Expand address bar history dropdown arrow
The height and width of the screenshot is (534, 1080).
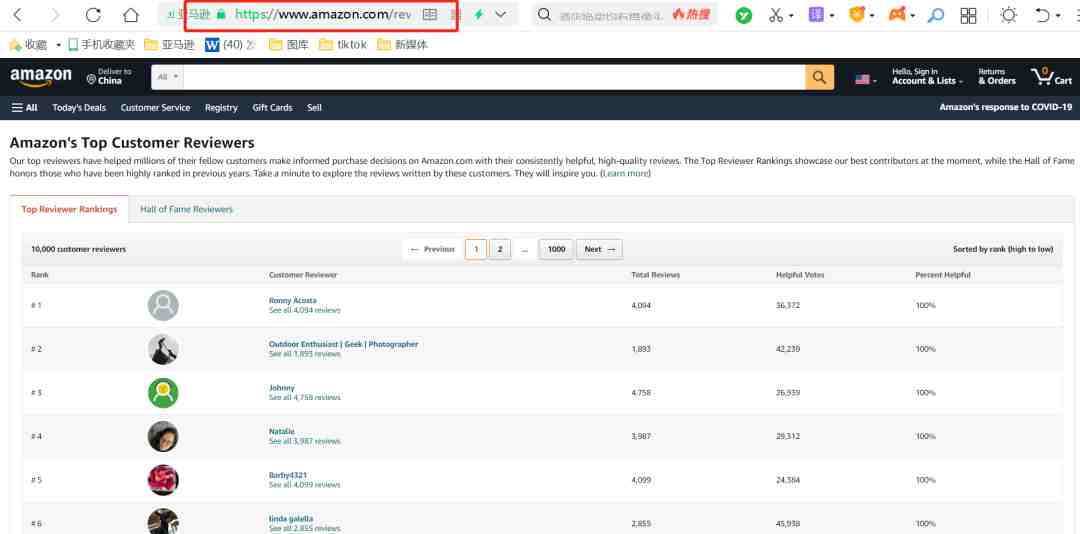501,14
